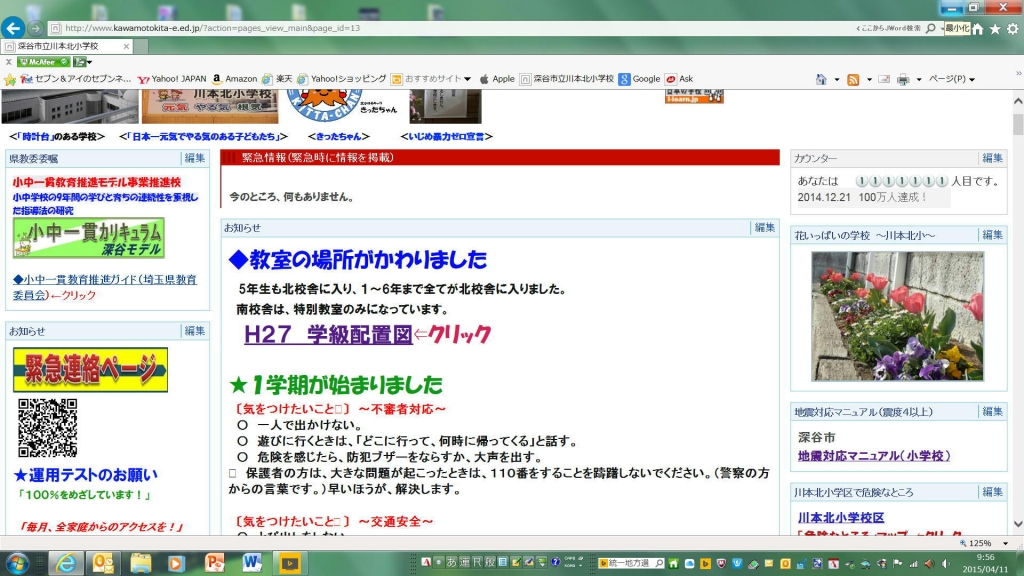Screen dimensions: 1024x576
Task: Click the 緊急連絡ページ banner
Action: [90, 370]
